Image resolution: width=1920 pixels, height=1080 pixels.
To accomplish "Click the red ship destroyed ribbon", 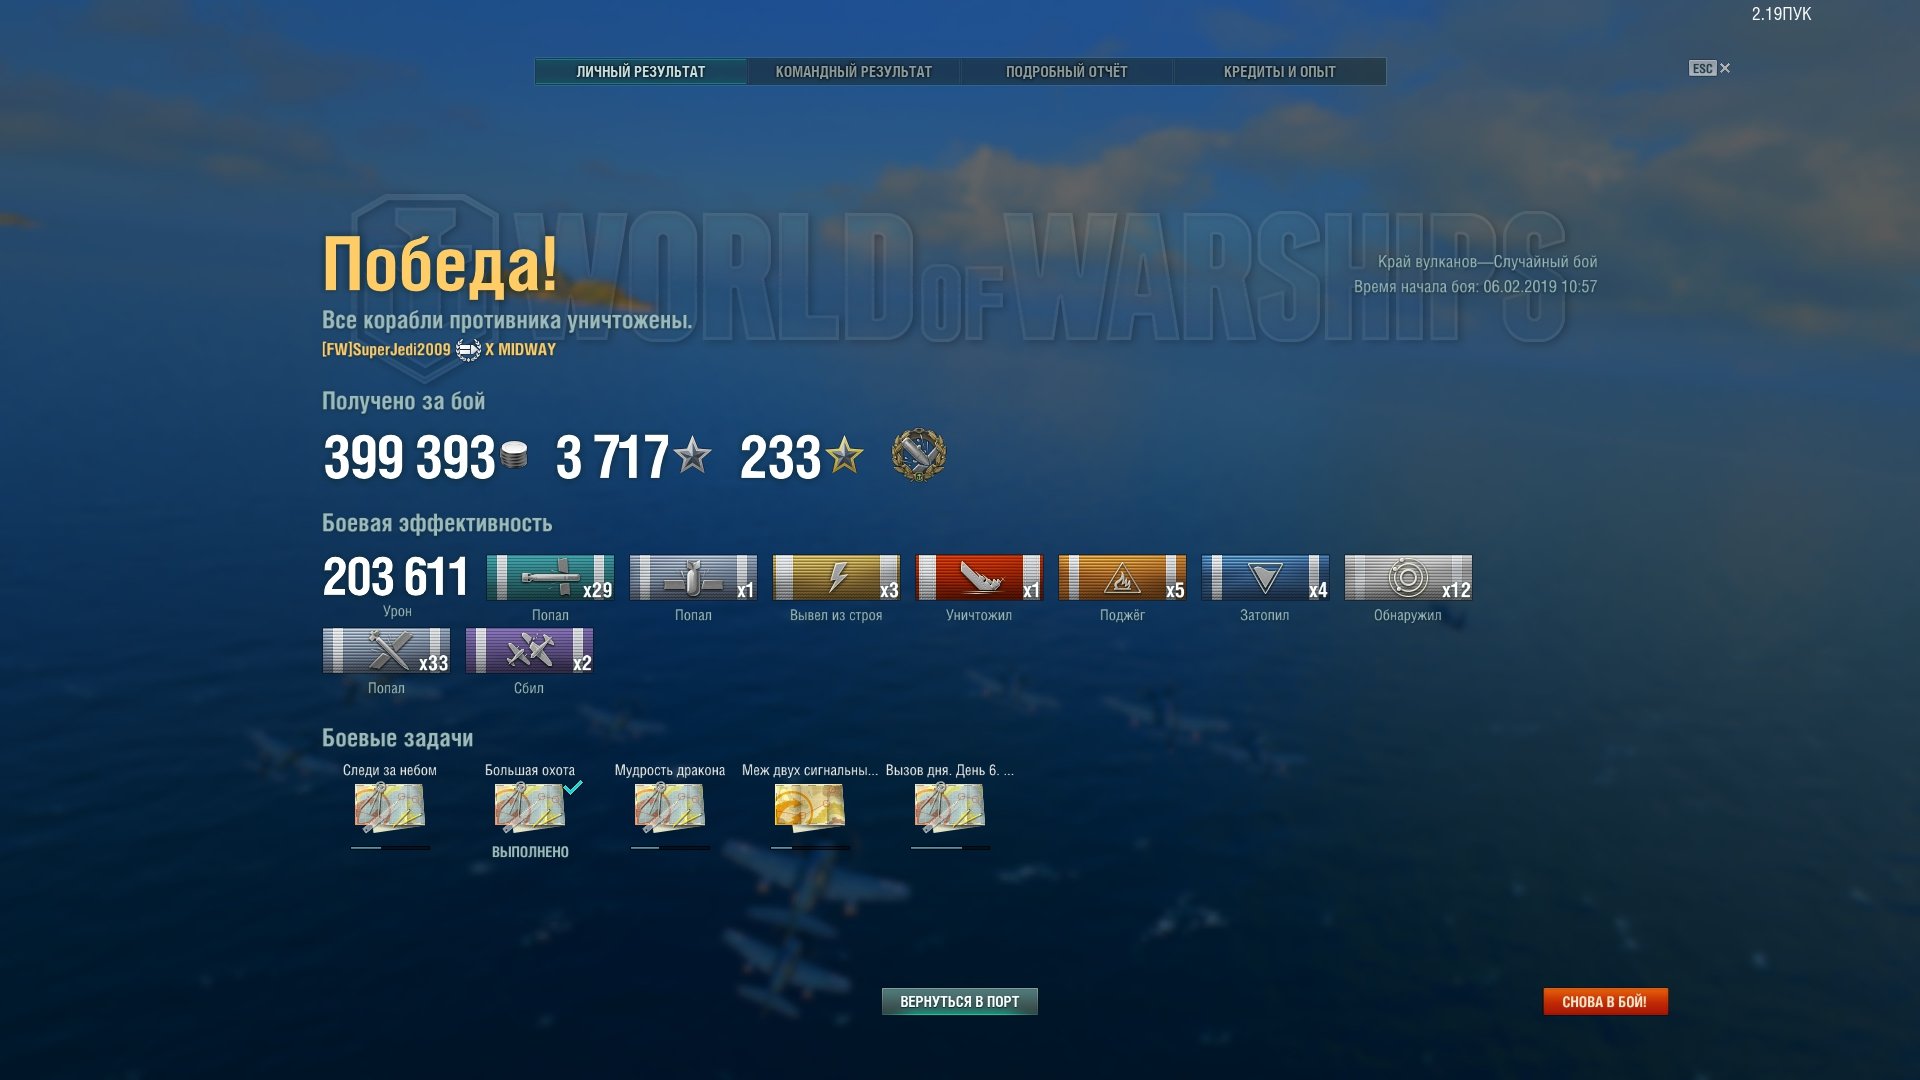I will pyautogui.click(x=979, y=578).
